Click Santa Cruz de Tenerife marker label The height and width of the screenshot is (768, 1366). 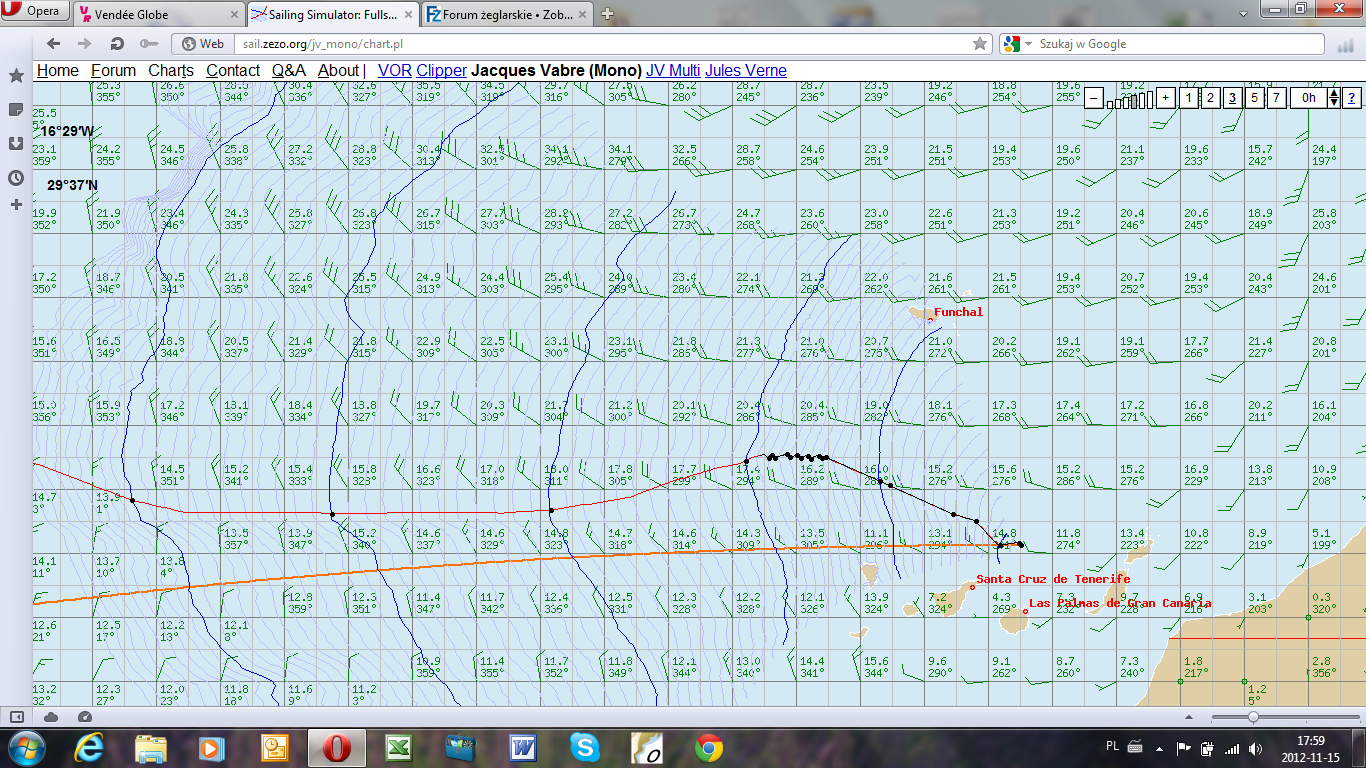1053,579
